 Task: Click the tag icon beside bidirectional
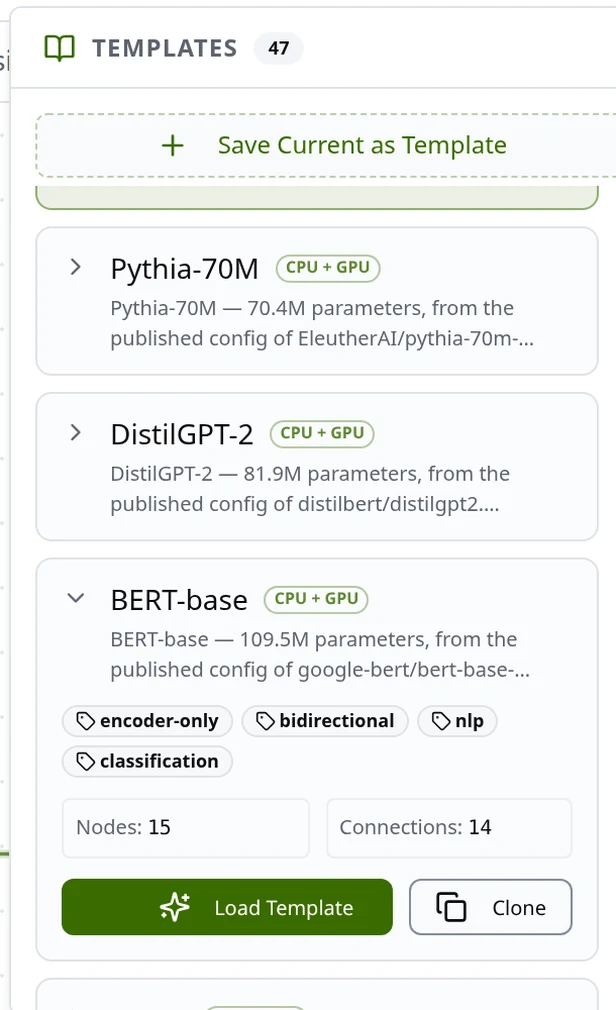pyautogui.click(x=265, y=721)
